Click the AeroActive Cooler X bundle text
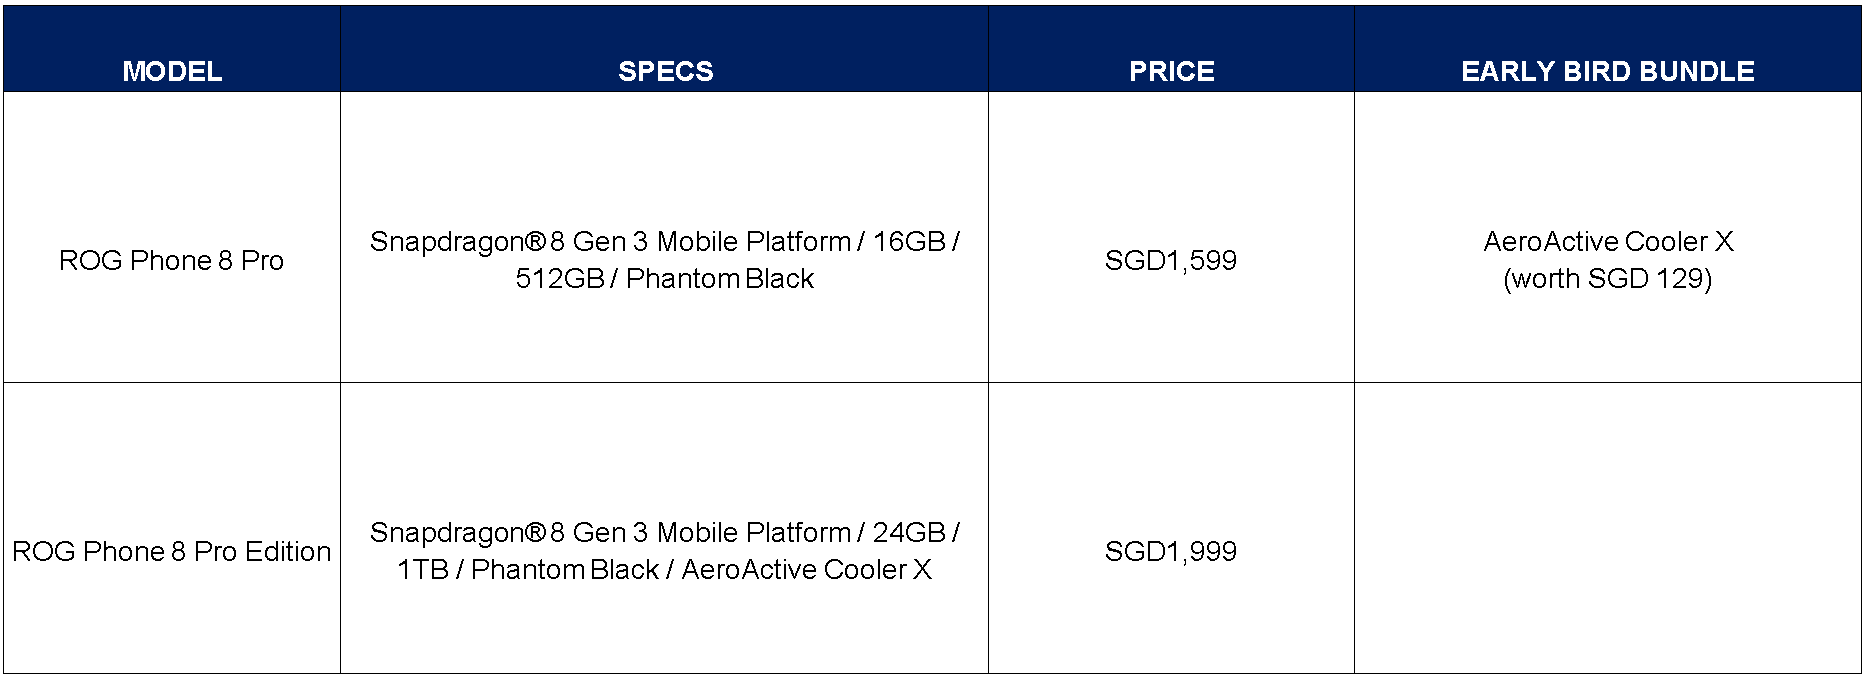This screenshot has height=682, width=1863. (1608, 241)
